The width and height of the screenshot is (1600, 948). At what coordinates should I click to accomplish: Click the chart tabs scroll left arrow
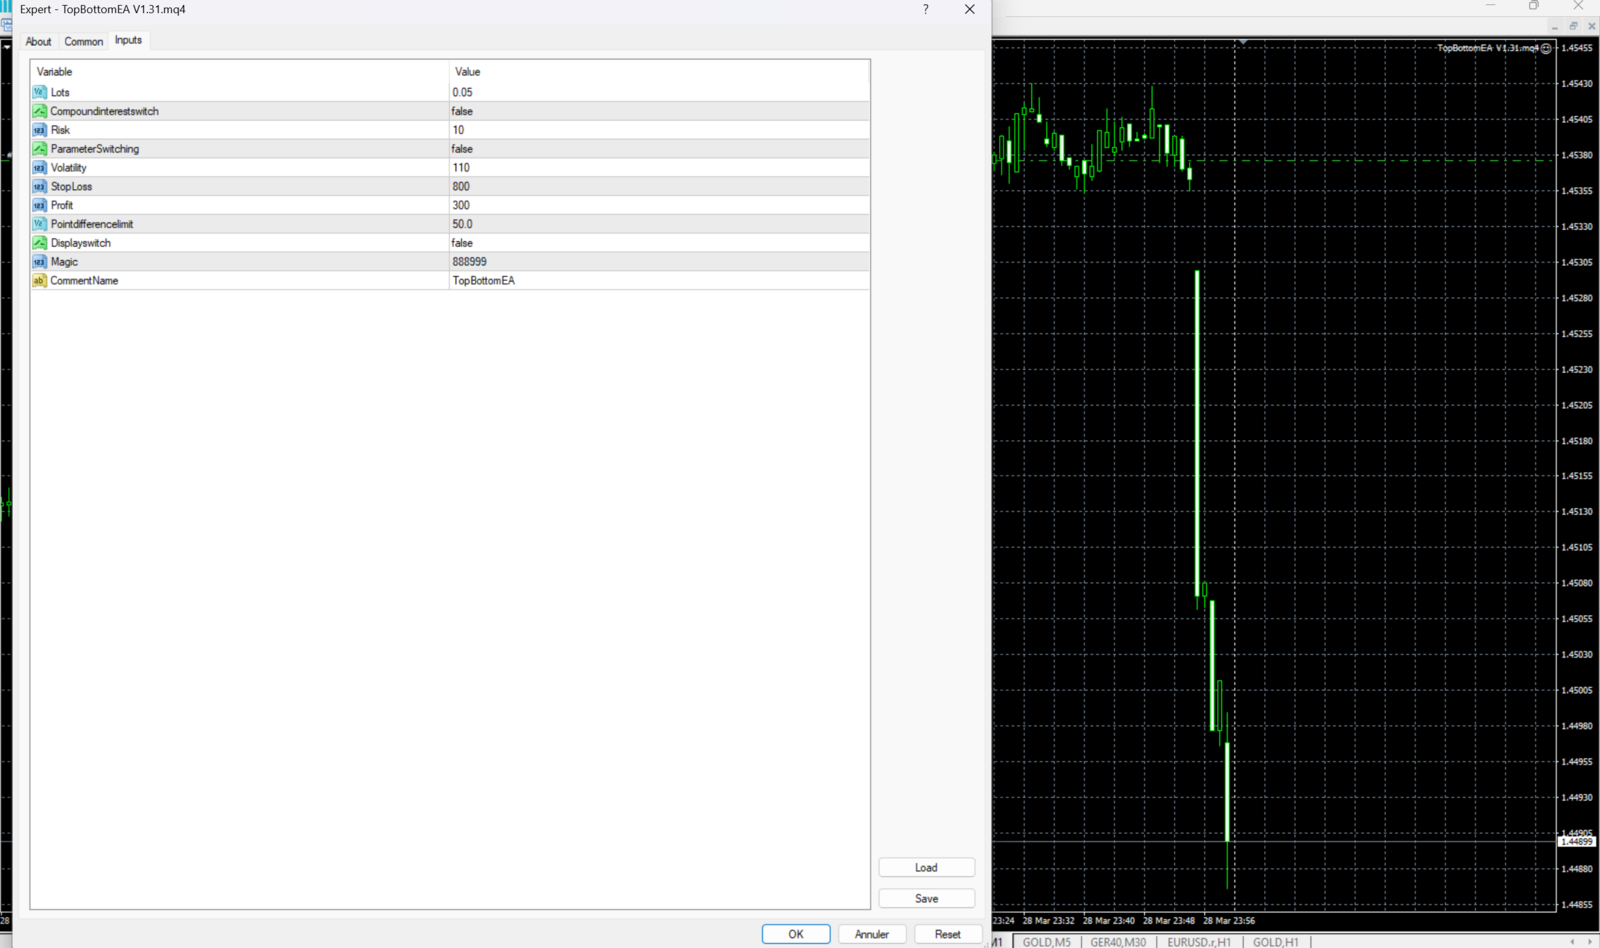click(1572, 942)
